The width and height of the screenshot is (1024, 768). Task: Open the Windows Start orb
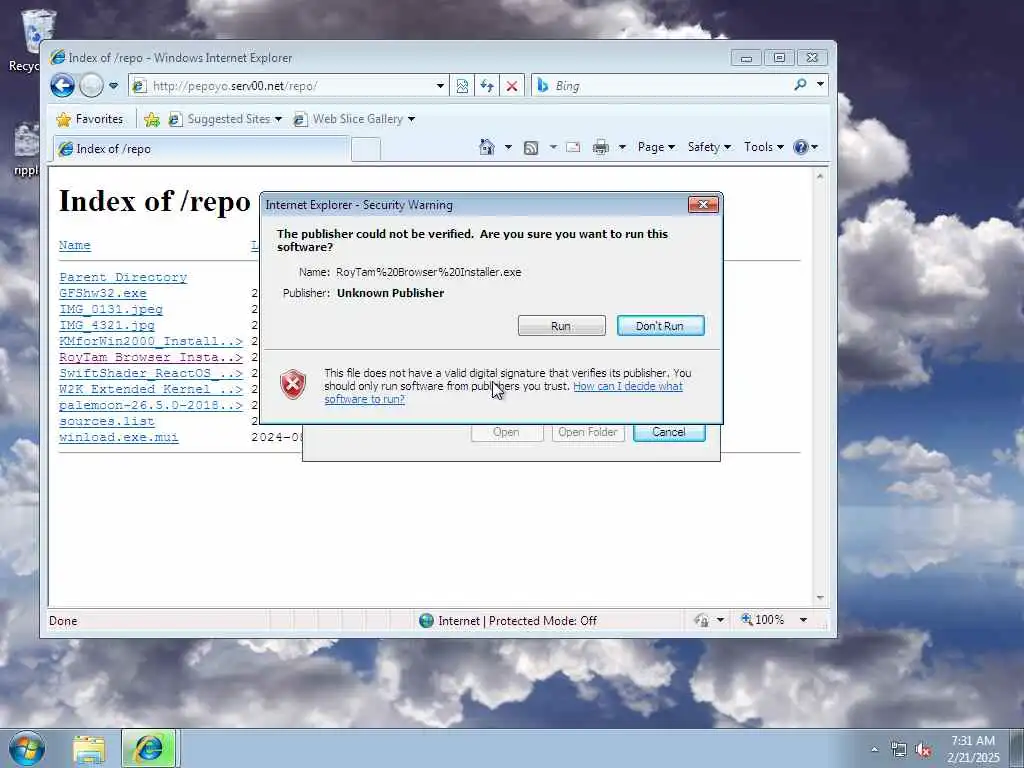27,748
